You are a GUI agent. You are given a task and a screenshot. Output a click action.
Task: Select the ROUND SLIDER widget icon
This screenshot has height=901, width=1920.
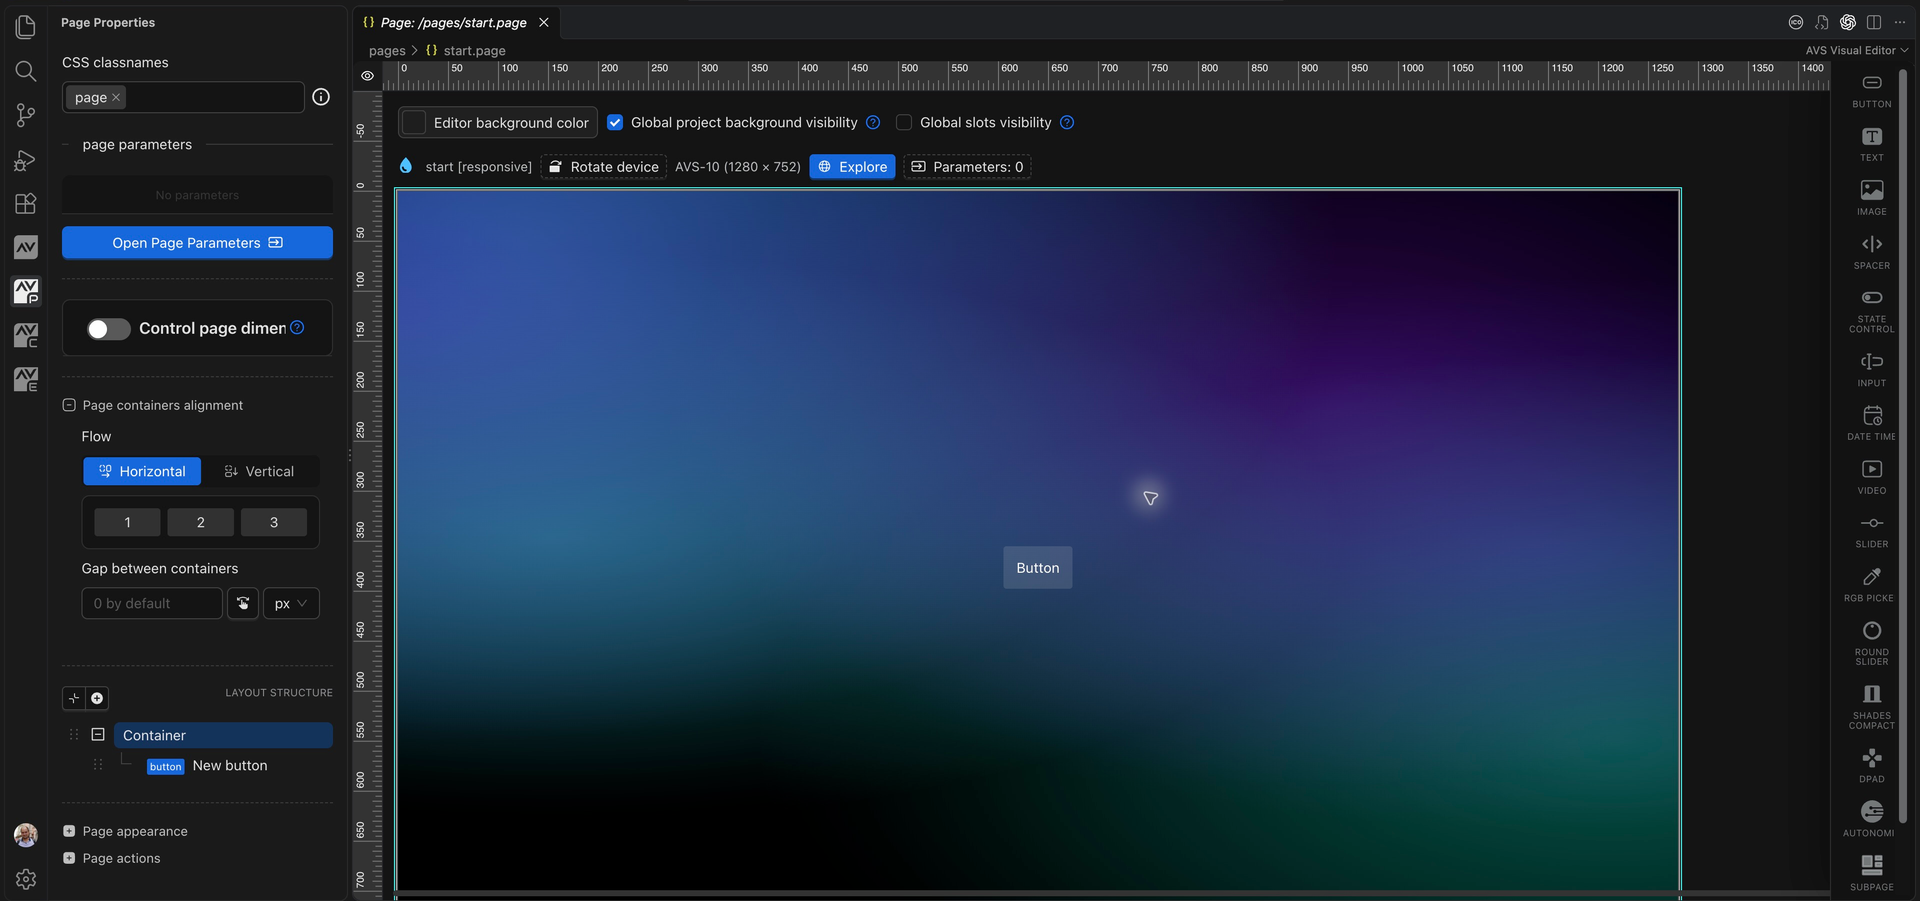pos(1871,631)
